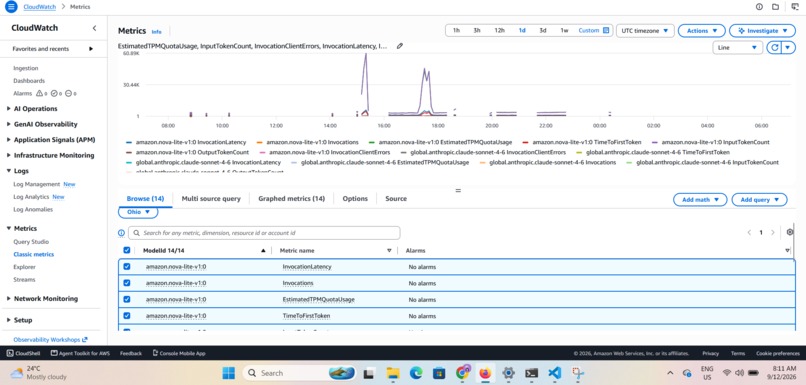The image size is (806, 385).
Task: Click the info icon beside search box
Action: pos(121,233)
